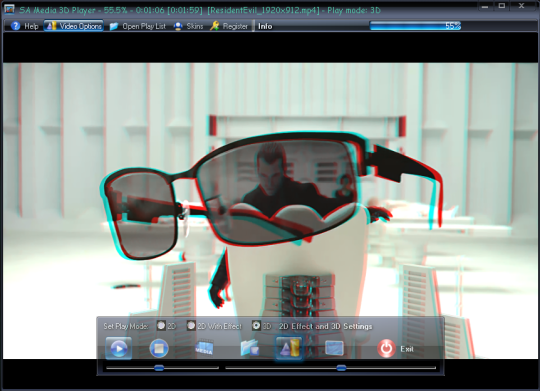Click the blue Play button
Image resolution: width=540 pixels, height=391 pixels.
pyautogui.click(x=118, y=348)
